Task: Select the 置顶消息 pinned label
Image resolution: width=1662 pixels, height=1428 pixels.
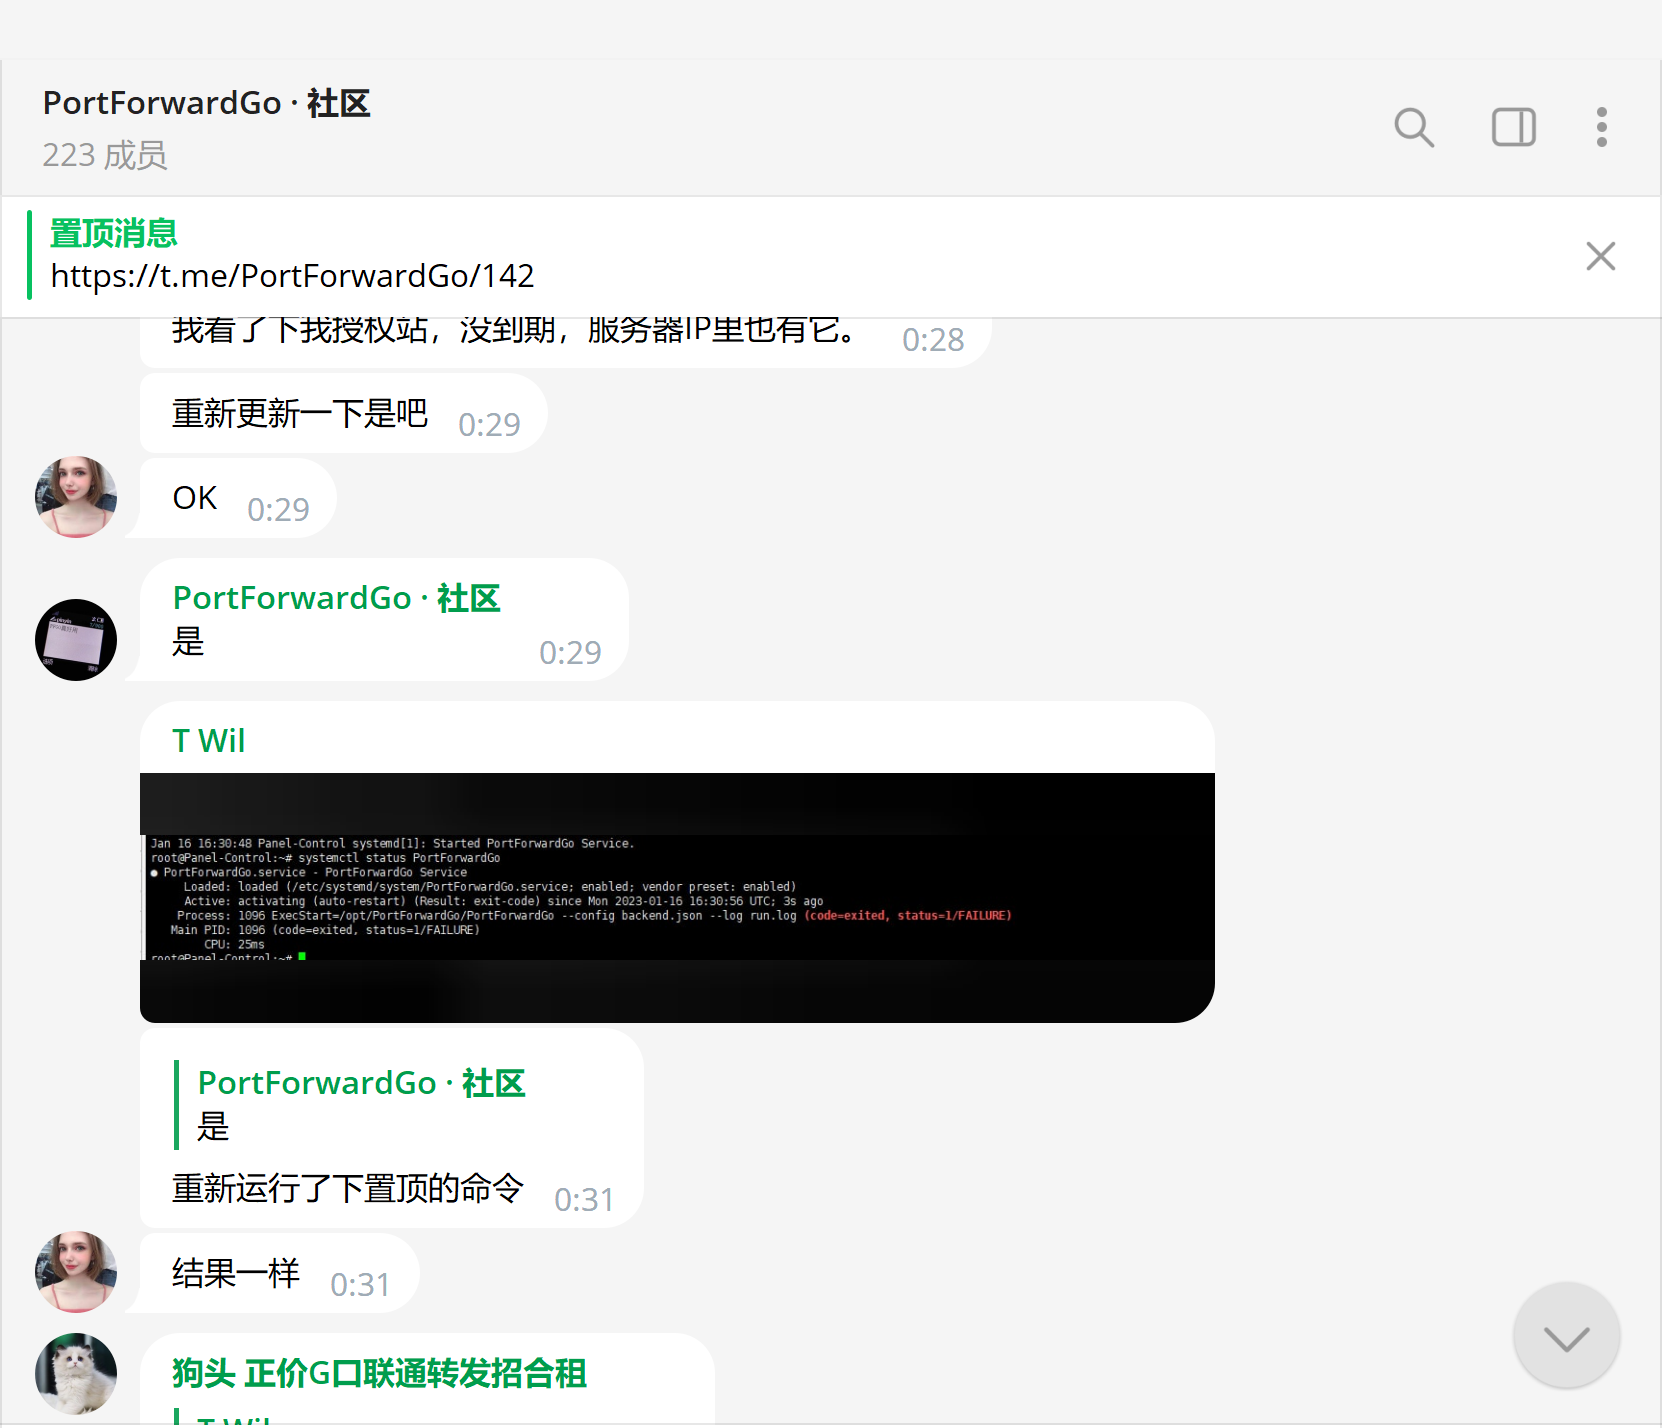Action: [x=113, y=233]
